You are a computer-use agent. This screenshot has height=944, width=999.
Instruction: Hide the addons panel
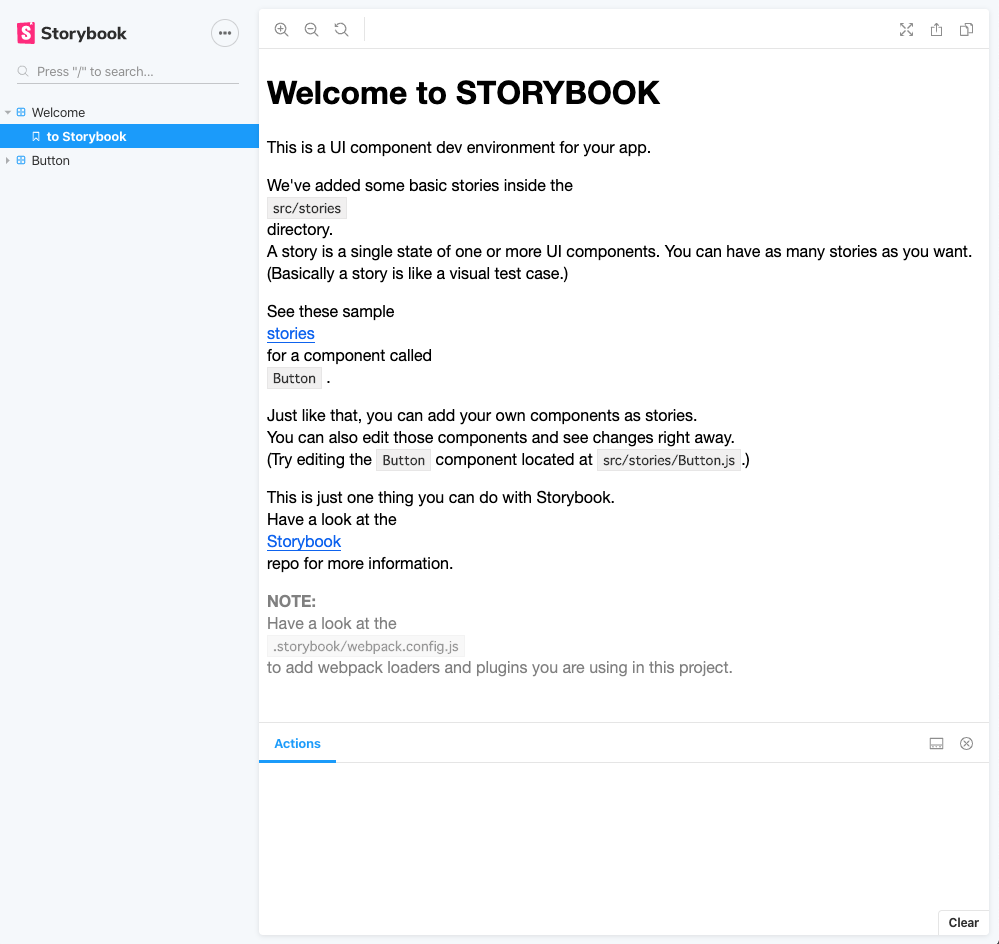point(967,743)
